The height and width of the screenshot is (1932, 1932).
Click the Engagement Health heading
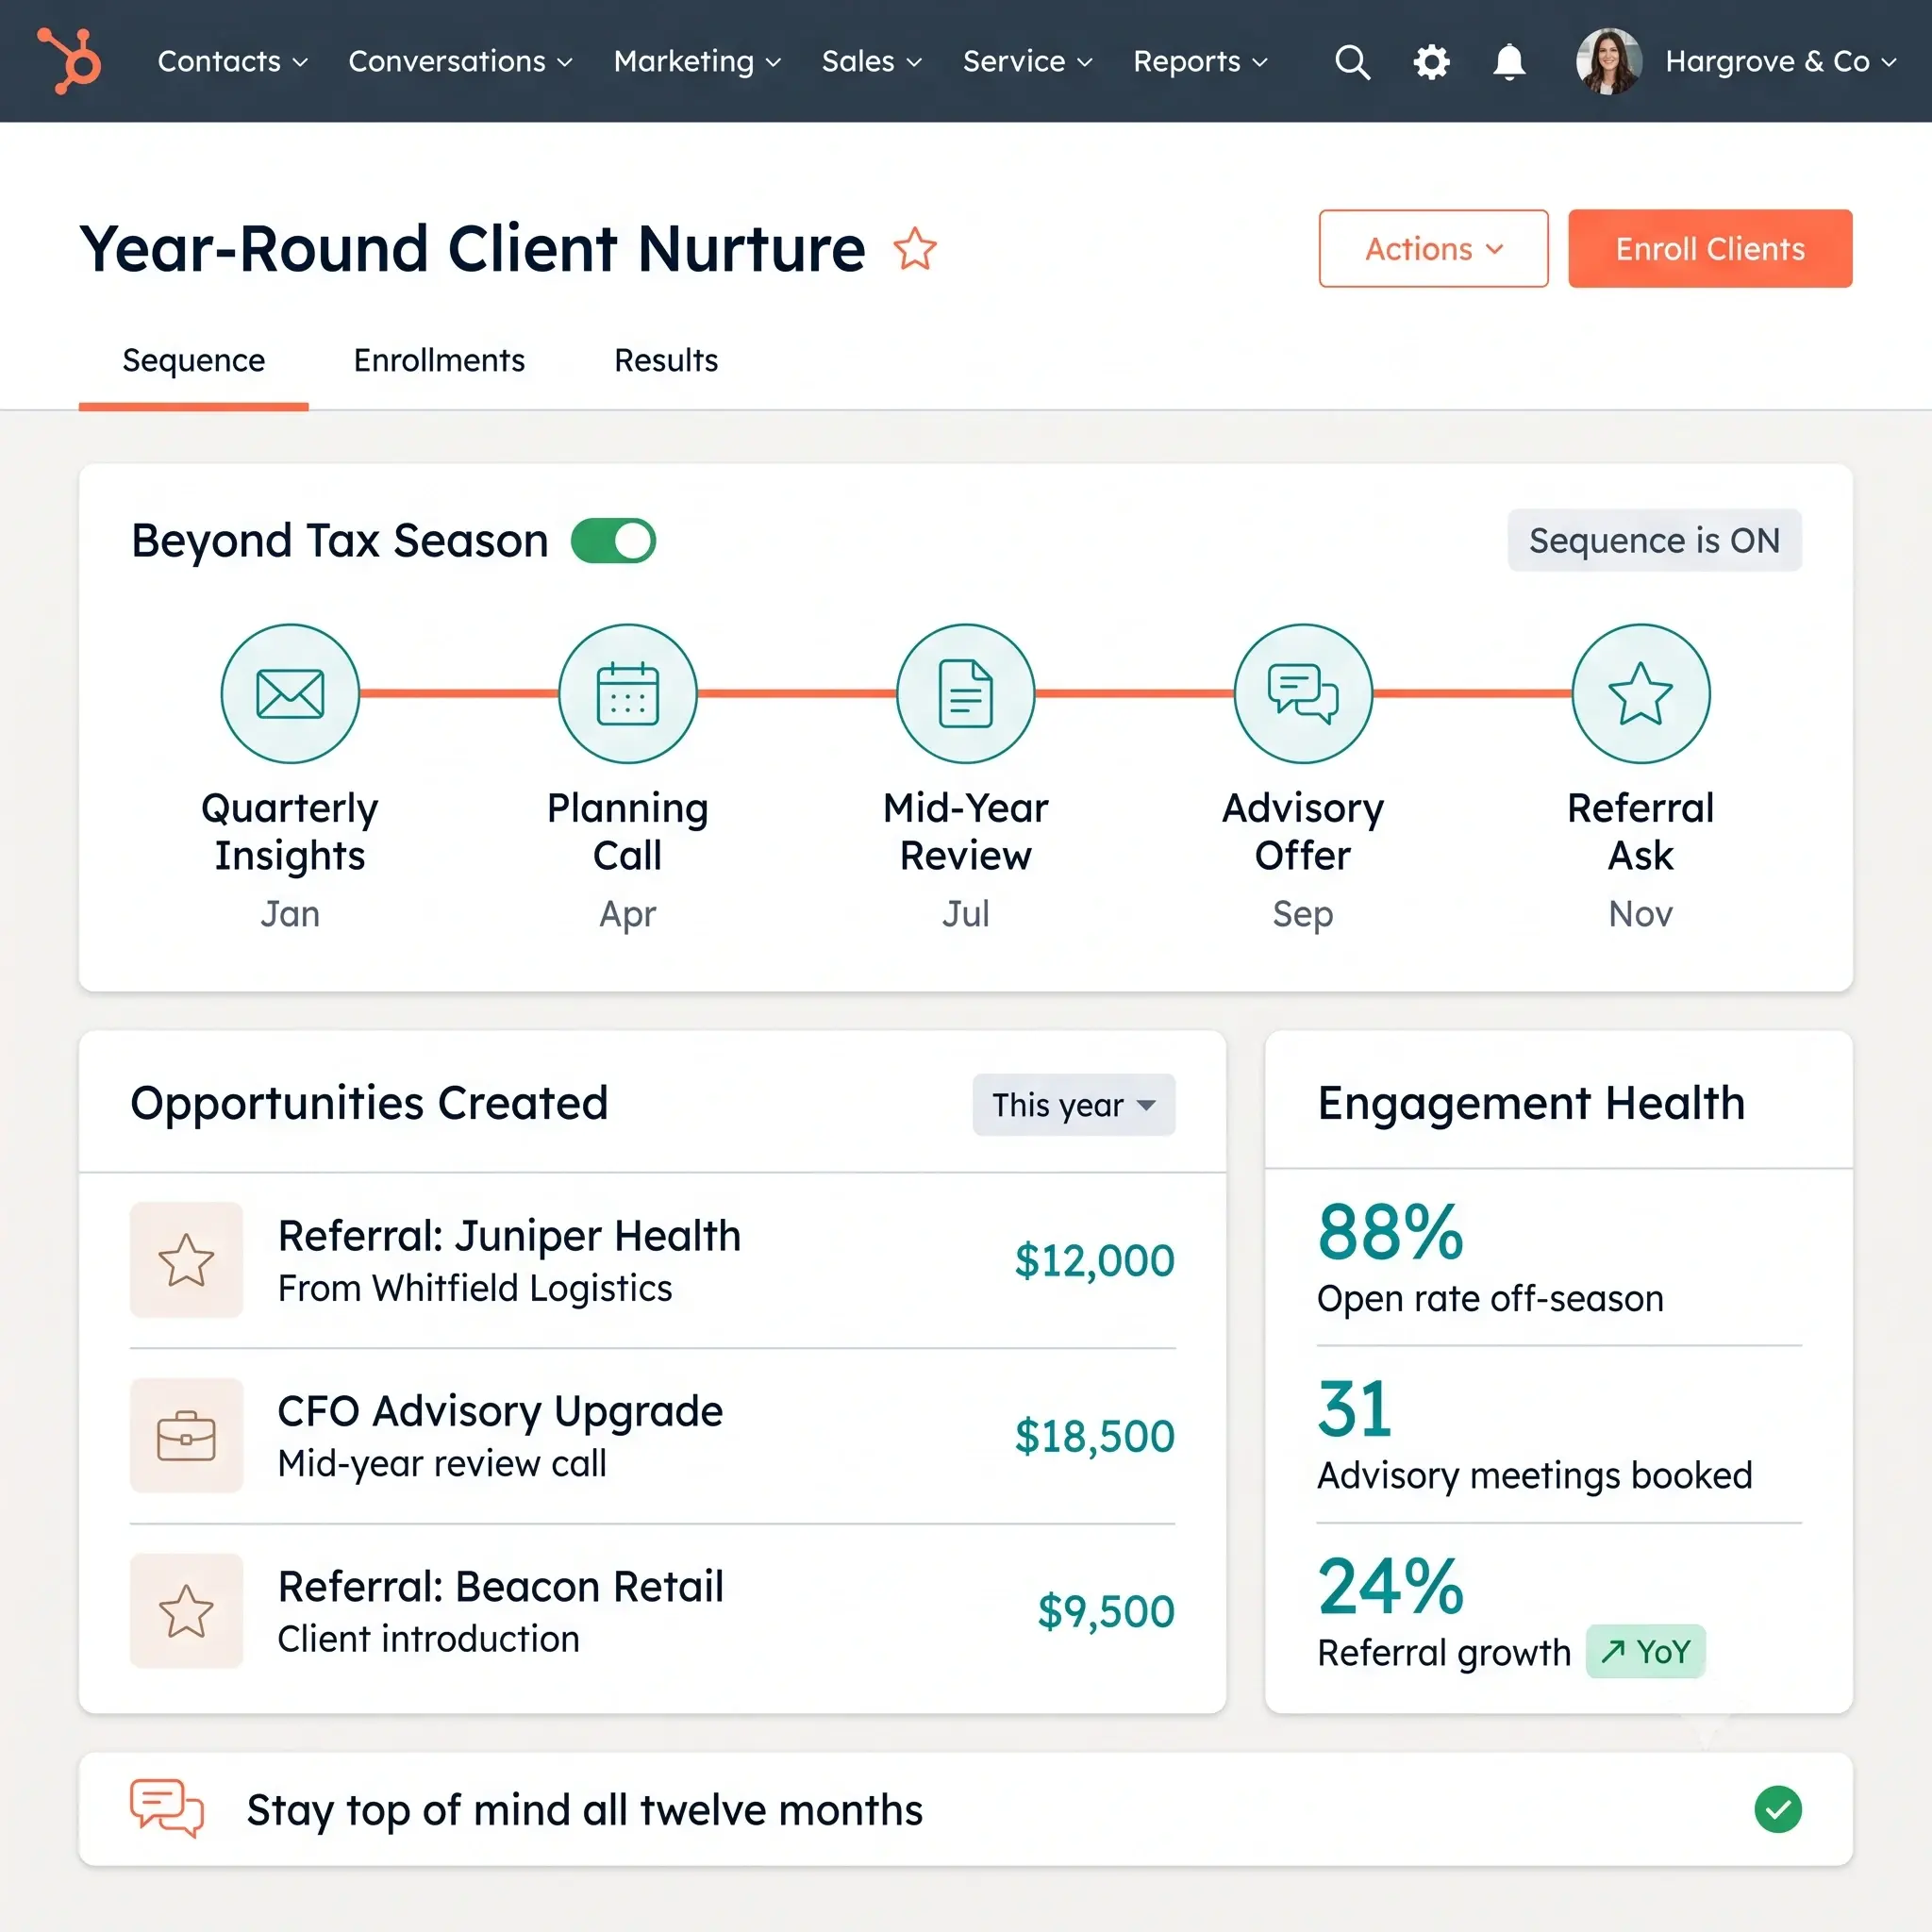pyautogui.click(x=1531, y=1104)
